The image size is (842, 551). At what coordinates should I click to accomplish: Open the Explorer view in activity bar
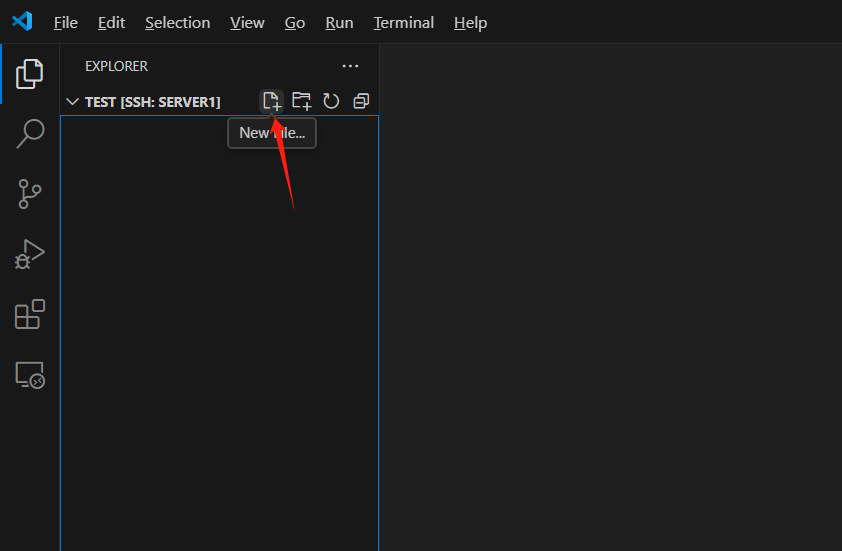pyautogui.click(x=30, y=73)
